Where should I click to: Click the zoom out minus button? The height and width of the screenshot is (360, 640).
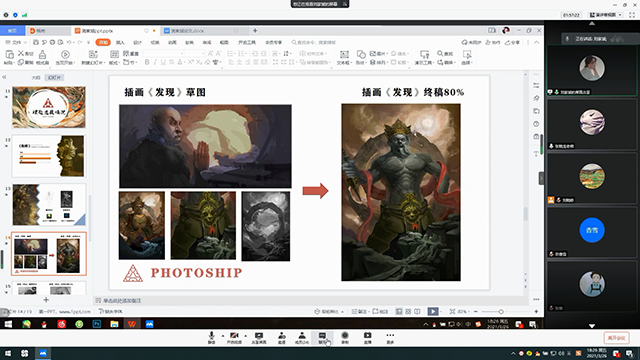[476, 311]
